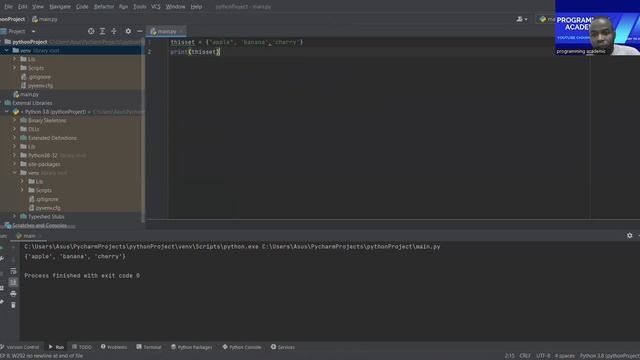Open the File menu
This screenshot has height=360, width=640.
pos(8,7)
